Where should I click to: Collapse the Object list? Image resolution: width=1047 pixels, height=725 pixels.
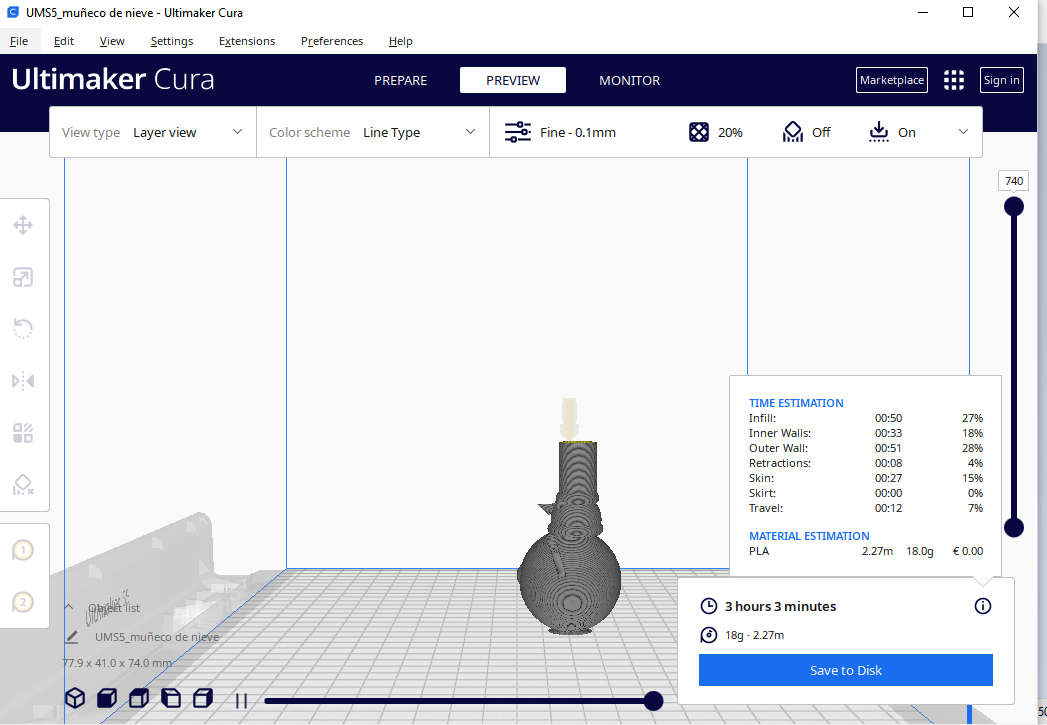pos(69,608)
